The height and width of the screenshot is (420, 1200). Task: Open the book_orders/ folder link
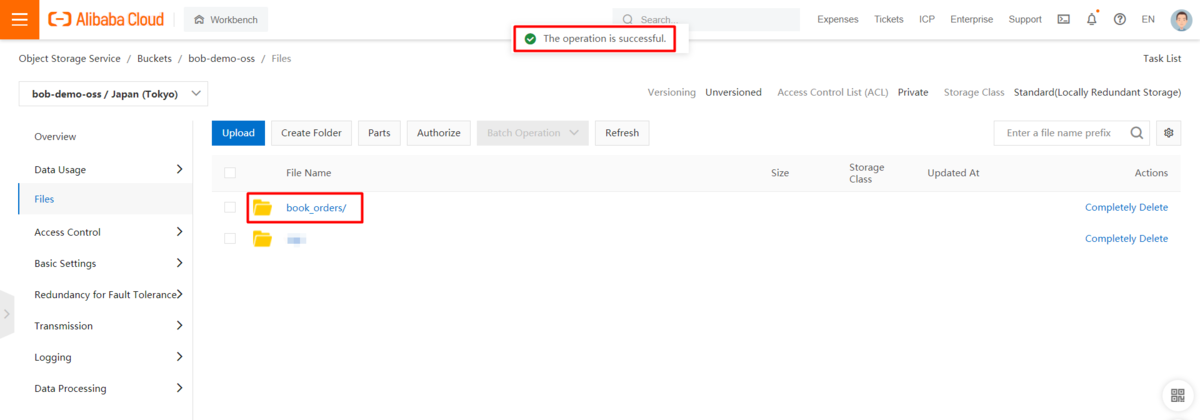click(316, 207)
